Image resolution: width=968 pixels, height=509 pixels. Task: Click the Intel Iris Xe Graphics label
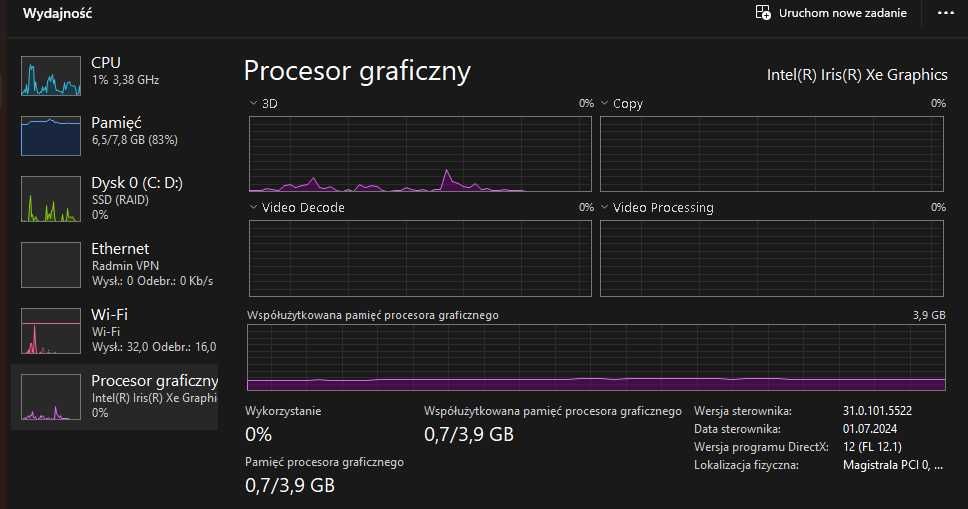[x=857, y=74]
